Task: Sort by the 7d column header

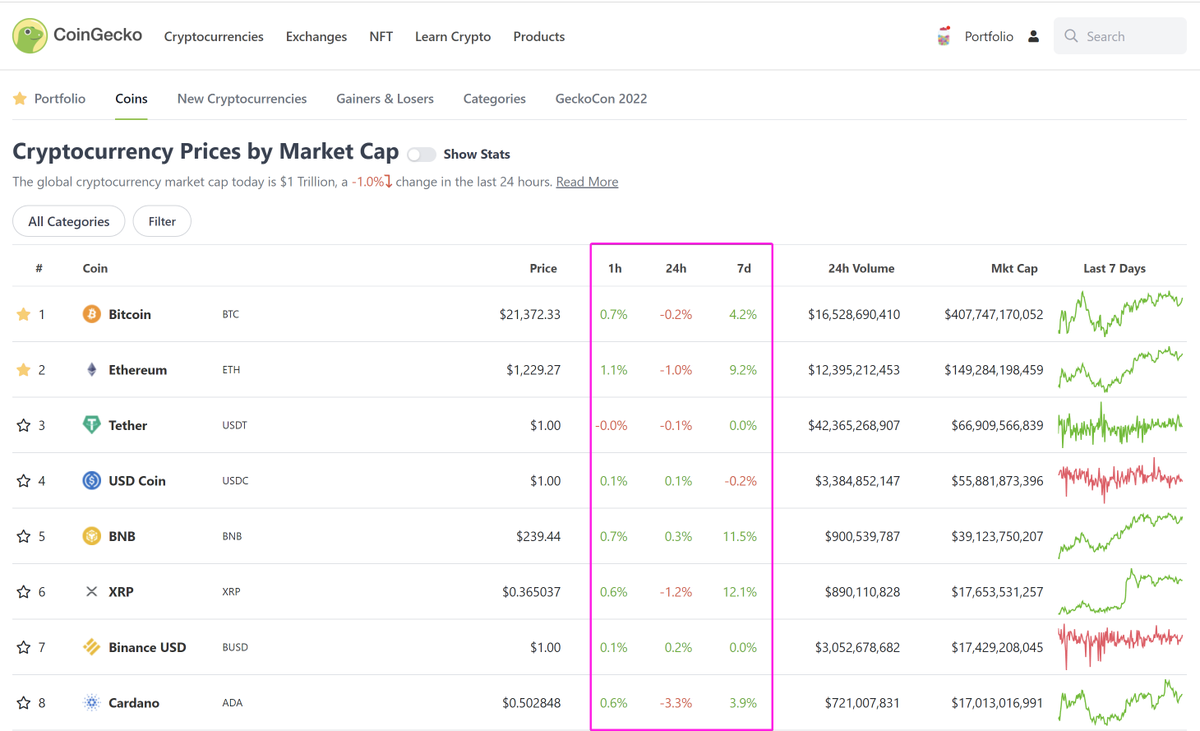Action: click(x=744, y=268)
